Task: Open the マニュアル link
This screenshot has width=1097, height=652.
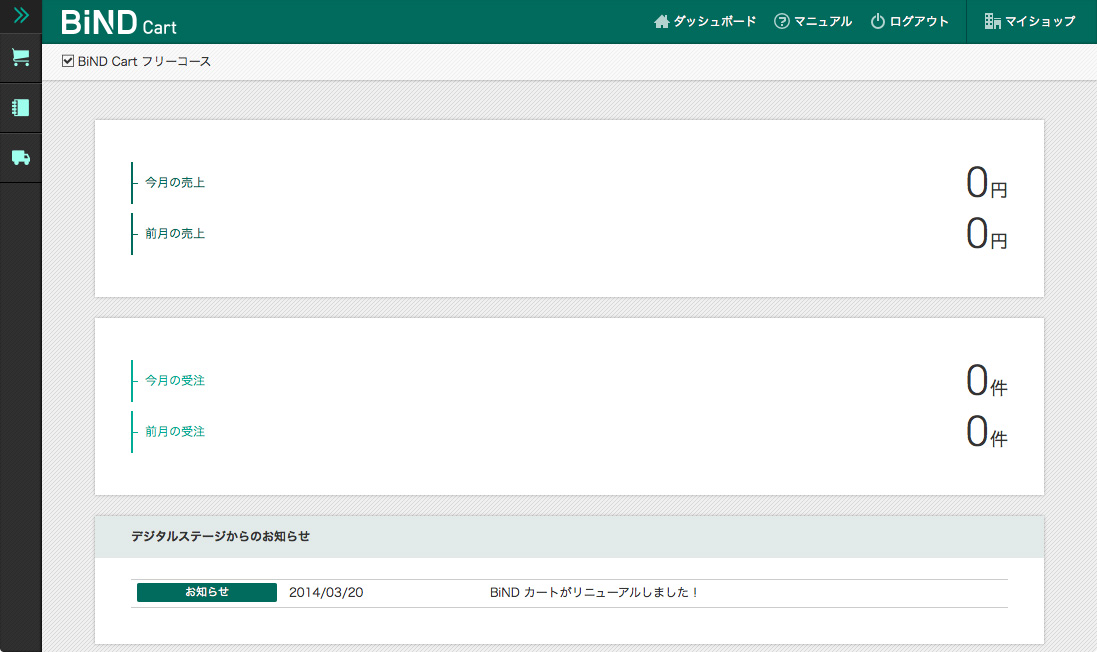Action: [x=823, y=22]
